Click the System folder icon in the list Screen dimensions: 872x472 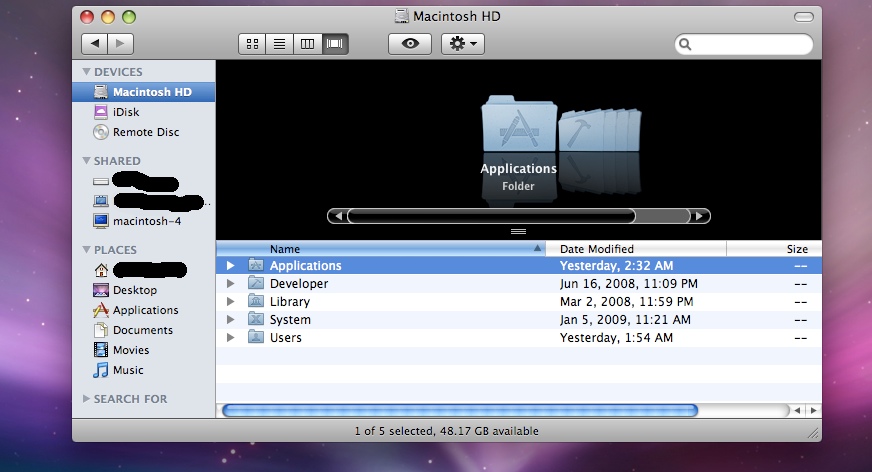point(256,319)
